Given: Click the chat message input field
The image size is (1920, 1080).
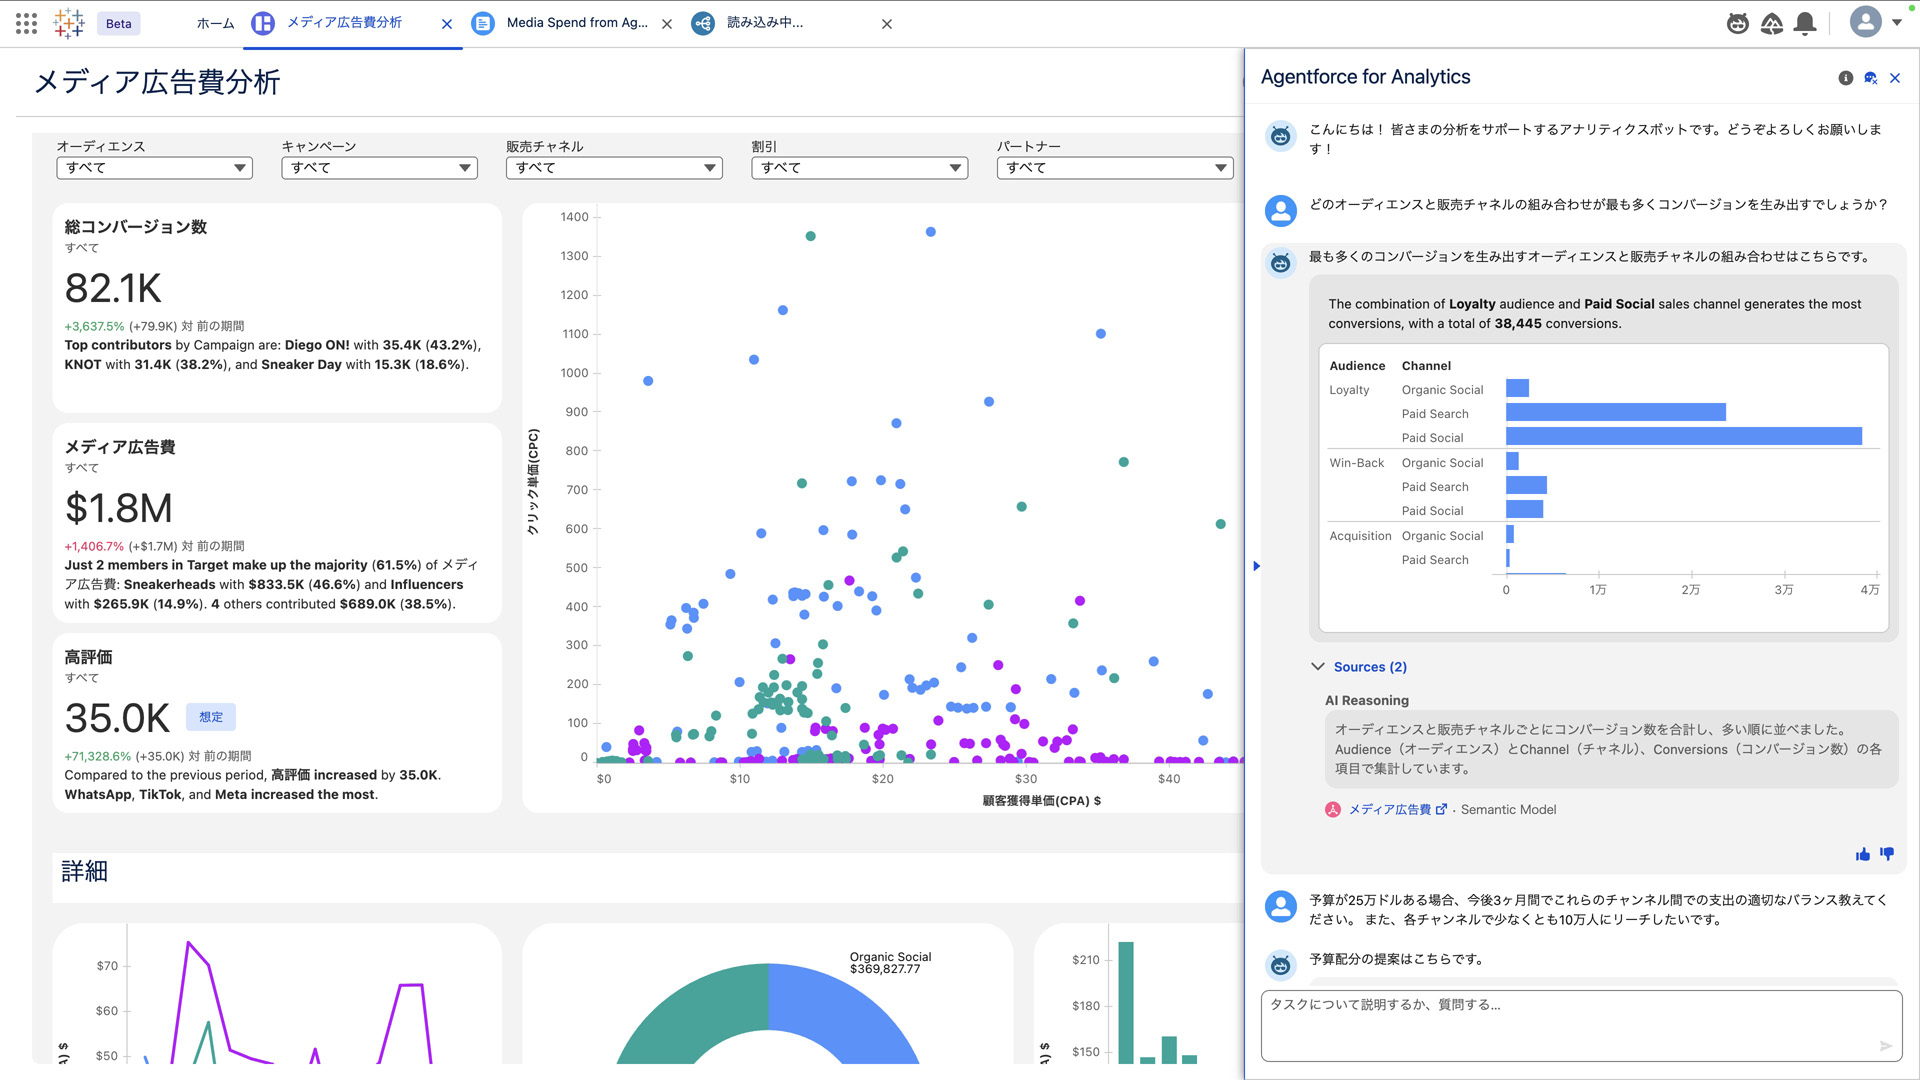Looking at the screenshot, I should click(x=1581, y=1026).
